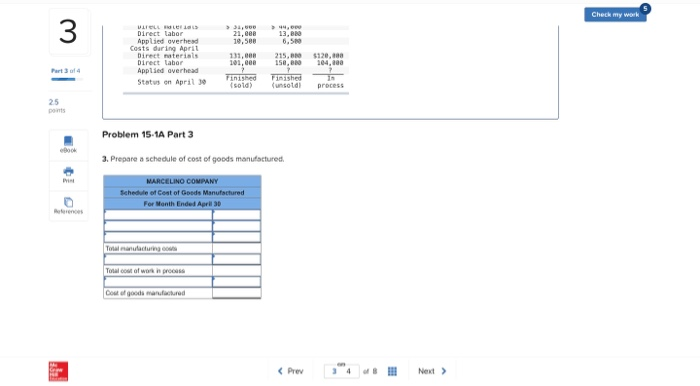Screen dimensions: 700x386
Task: Click the Check my work button
Action: [615, 14]
